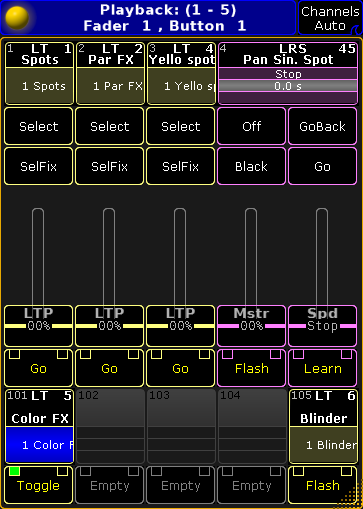This screenshot has width=363, height=509.
Task: Click the Learn button under Spd fader
Action: point(322,368)
